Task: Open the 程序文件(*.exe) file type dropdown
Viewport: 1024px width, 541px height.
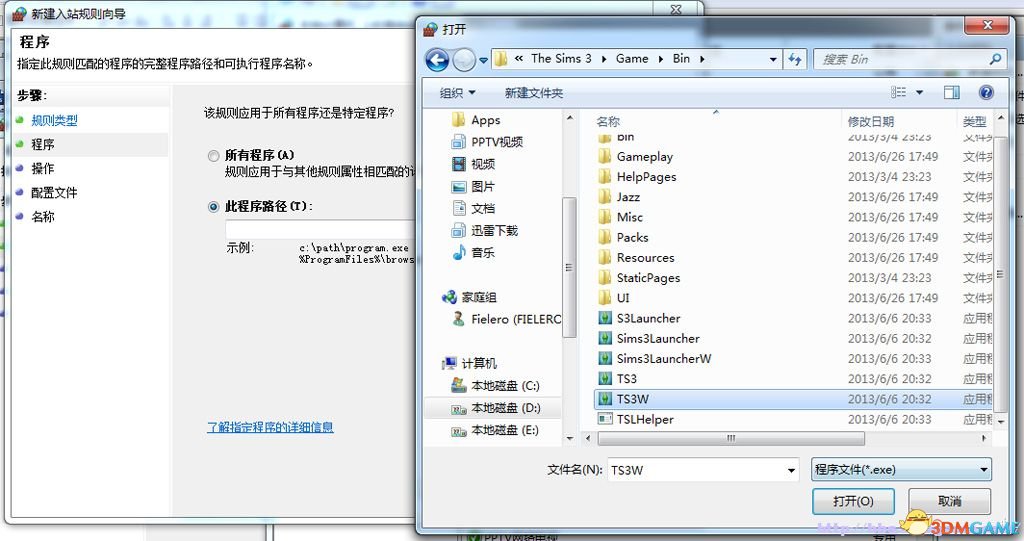Action: 901,469
